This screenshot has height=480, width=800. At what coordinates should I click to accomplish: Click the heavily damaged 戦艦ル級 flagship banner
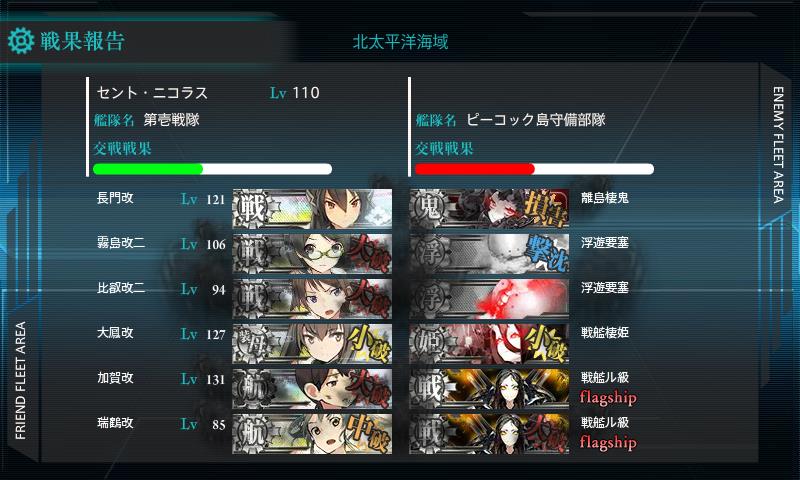(489, 433)
